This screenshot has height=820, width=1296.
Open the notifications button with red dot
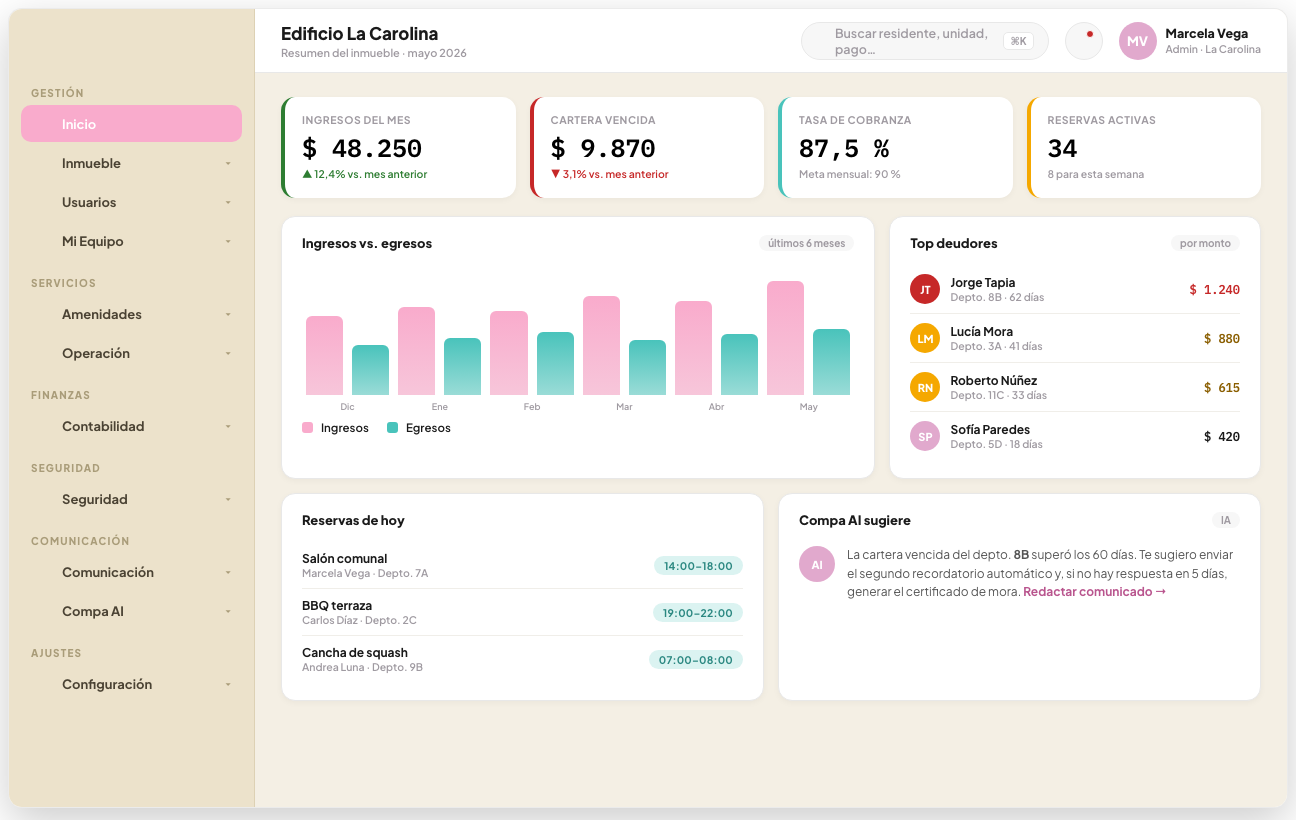pyautogui.click(x=1084, y=41)
